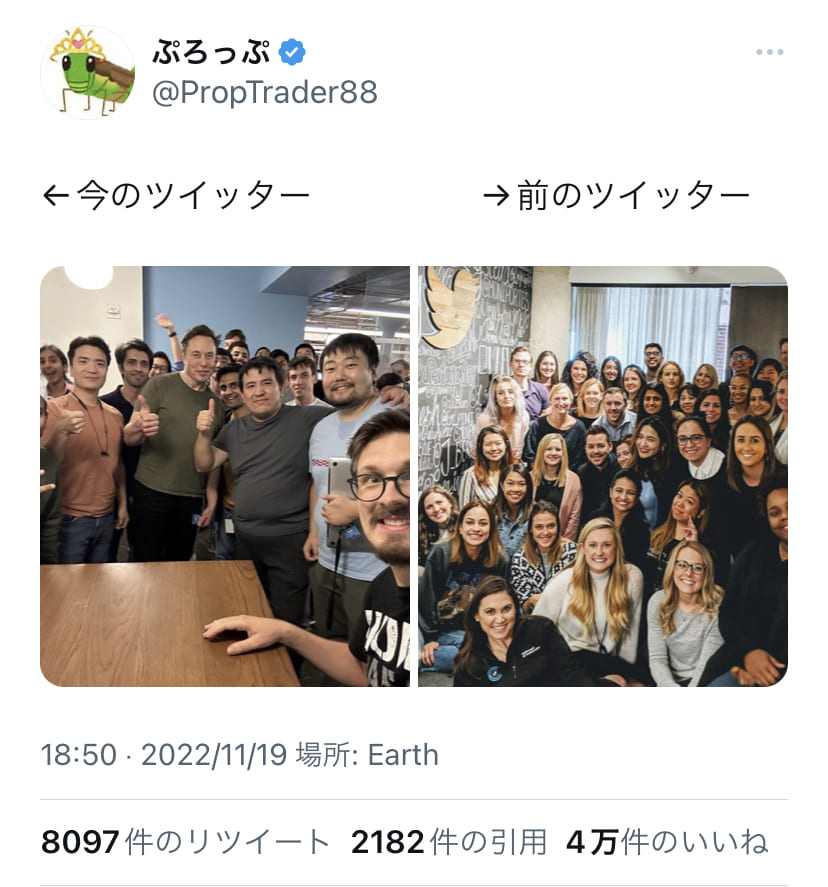Open the grasshopper profile avatar
The image size is (828, 887).
click(x=88, y=72)
